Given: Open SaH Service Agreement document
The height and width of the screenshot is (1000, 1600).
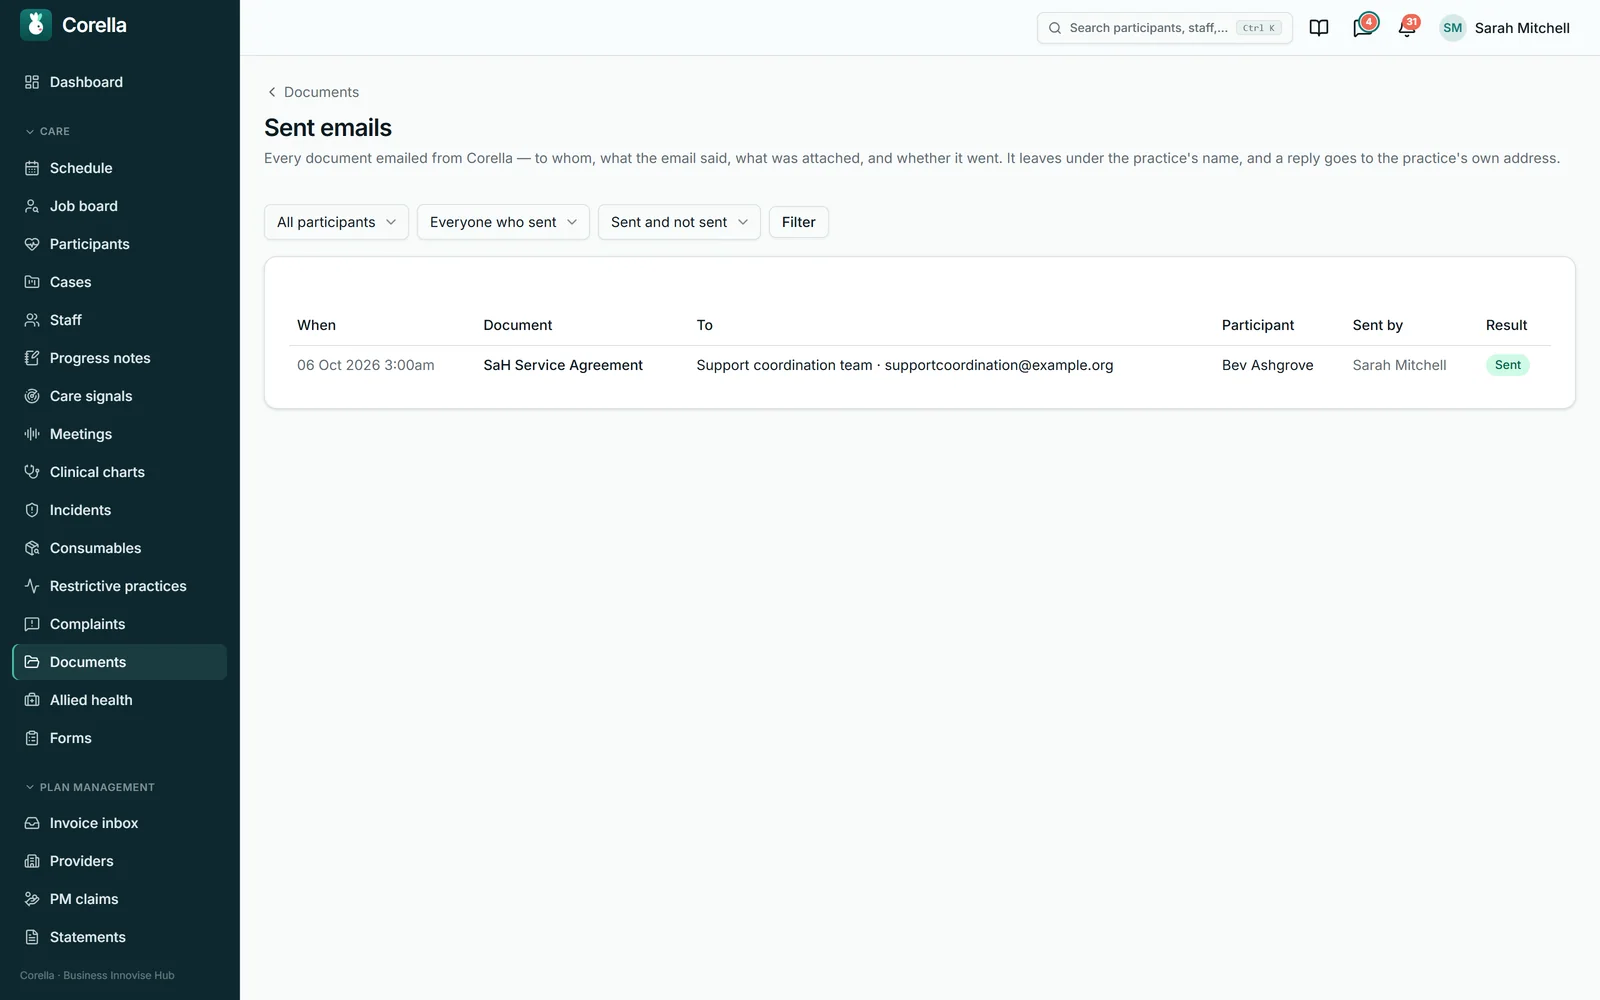Looking at the screenshot, I should [x=563, y=365].
